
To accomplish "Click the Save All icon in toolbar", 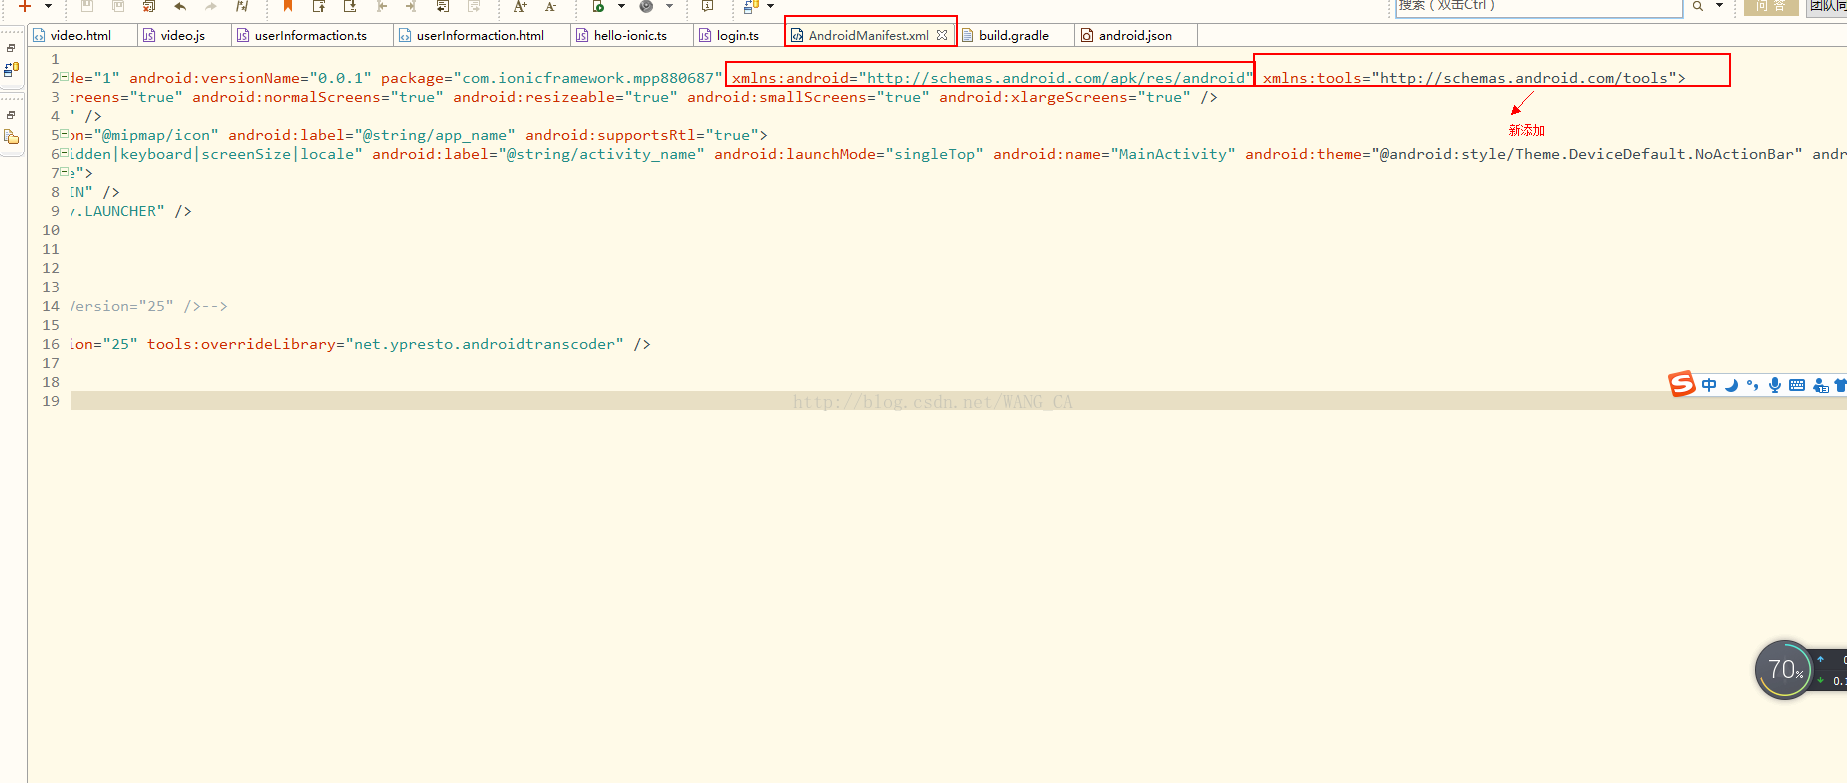I will click(118, 6).
